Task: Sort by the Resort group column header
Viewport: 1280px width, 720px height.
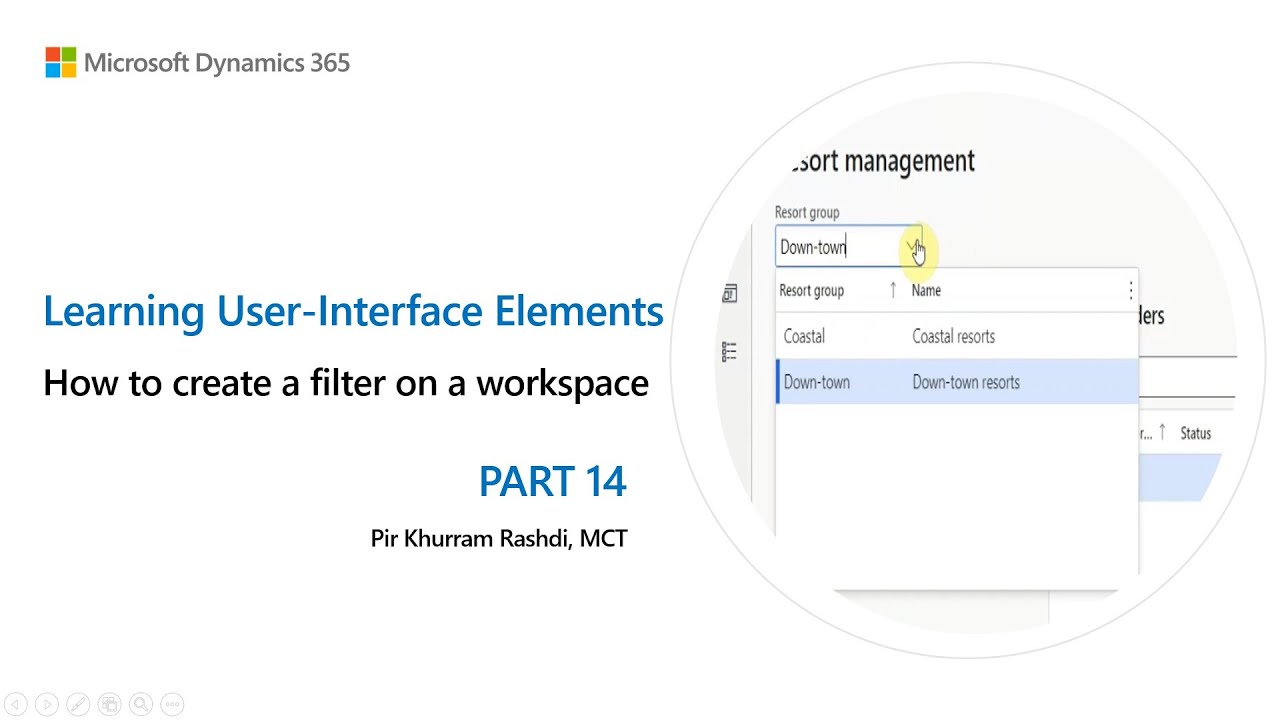Action: (811, 291)
